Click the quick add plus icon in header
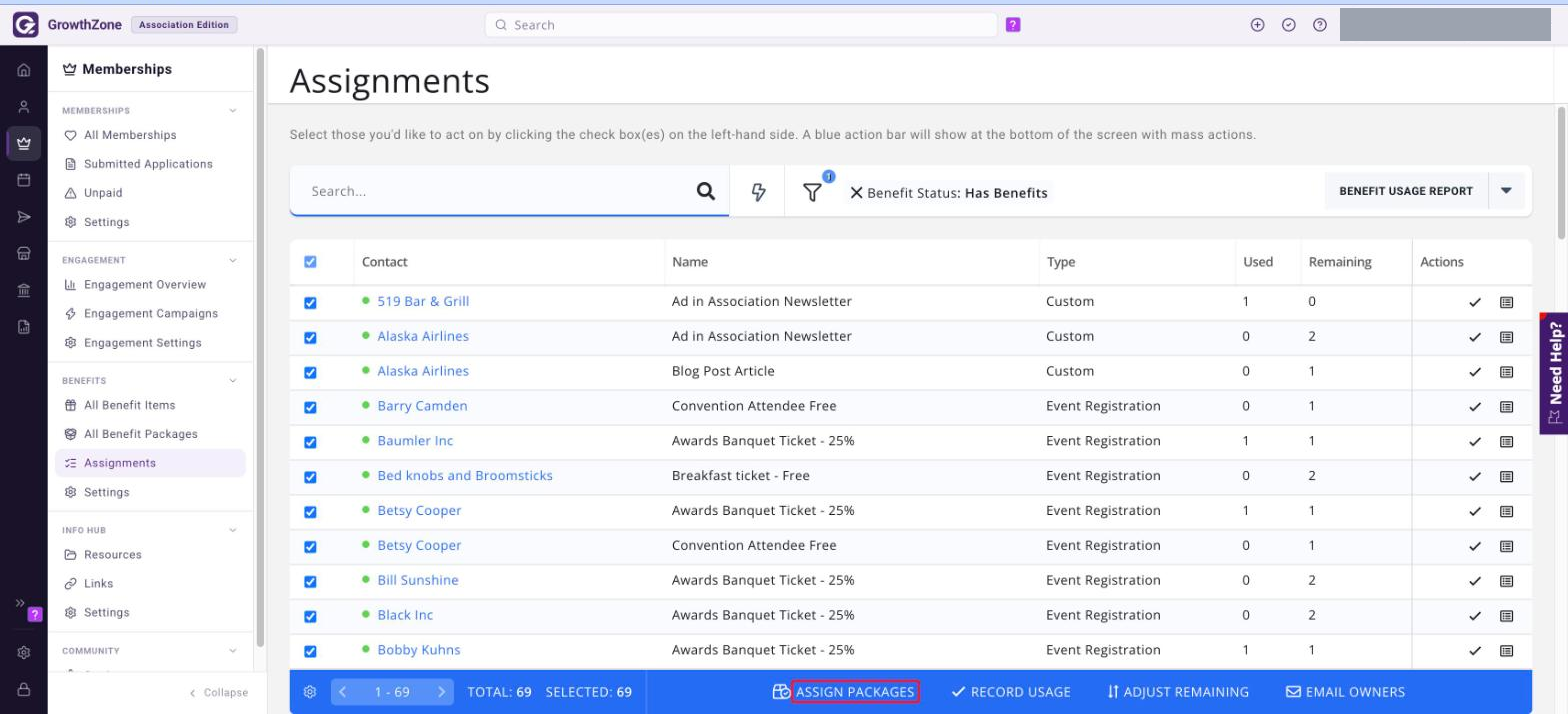 [x=1257, y=25]
